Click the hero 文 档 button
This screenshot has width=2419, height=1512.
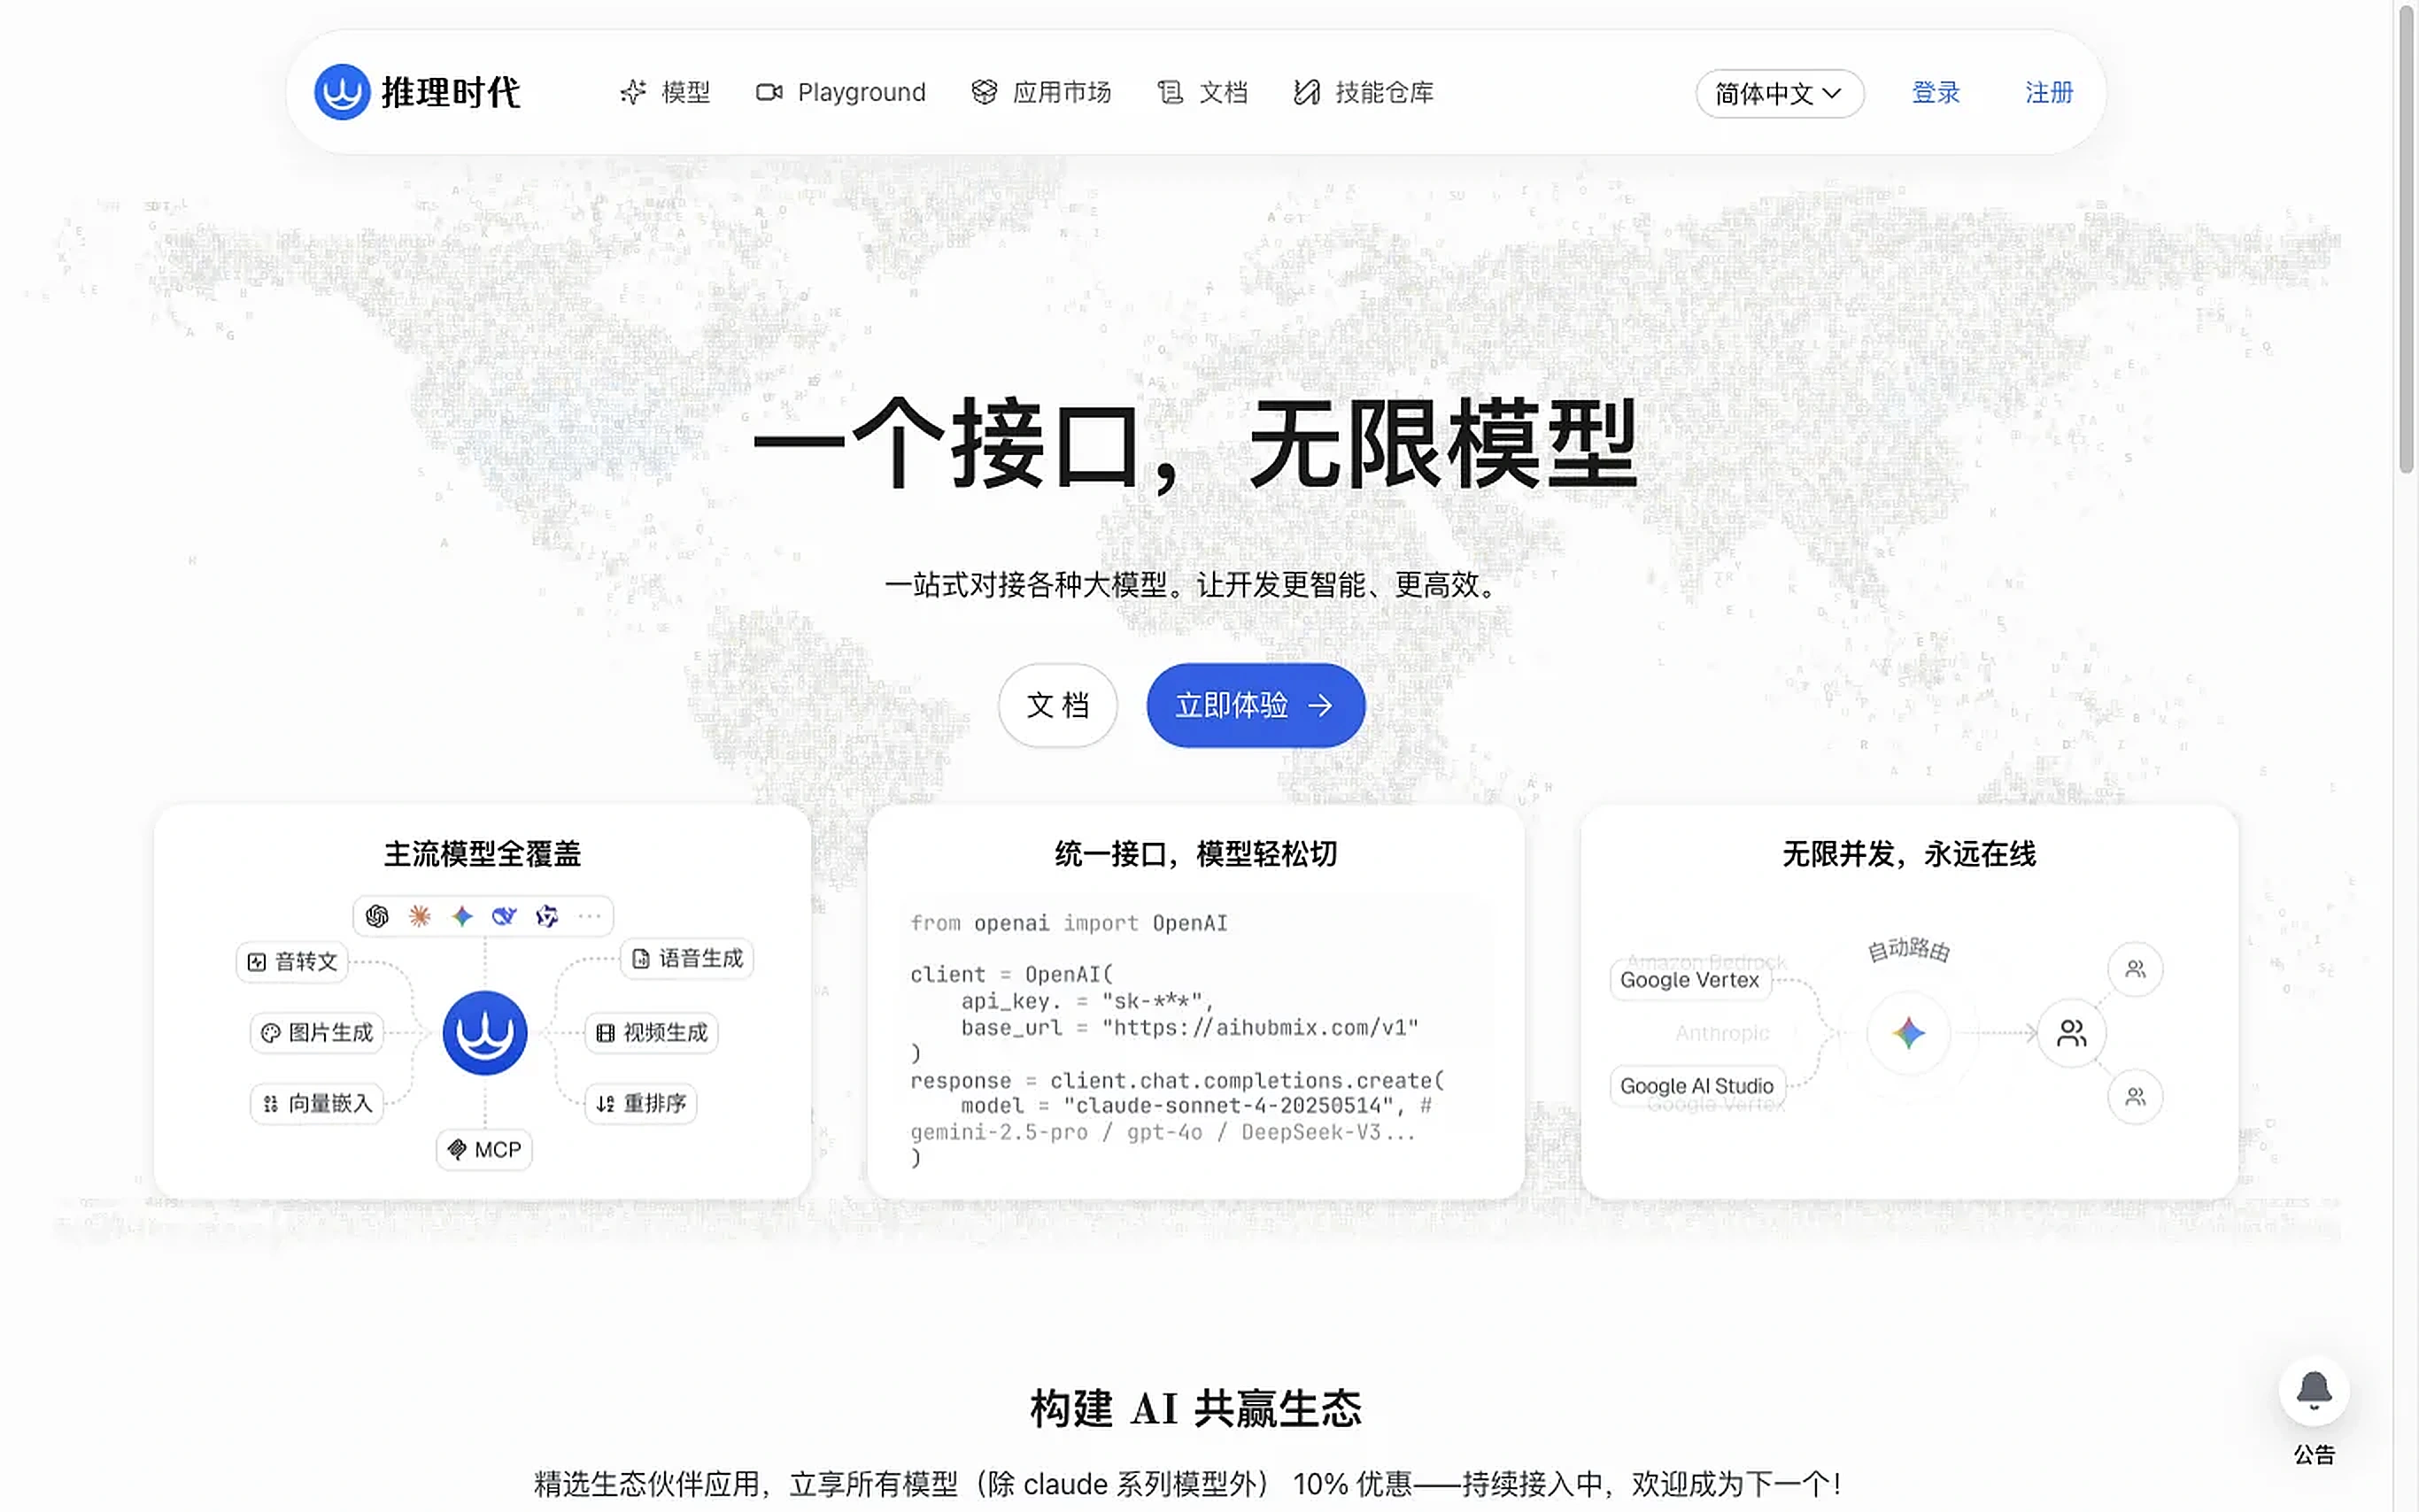click(1058, 705)
